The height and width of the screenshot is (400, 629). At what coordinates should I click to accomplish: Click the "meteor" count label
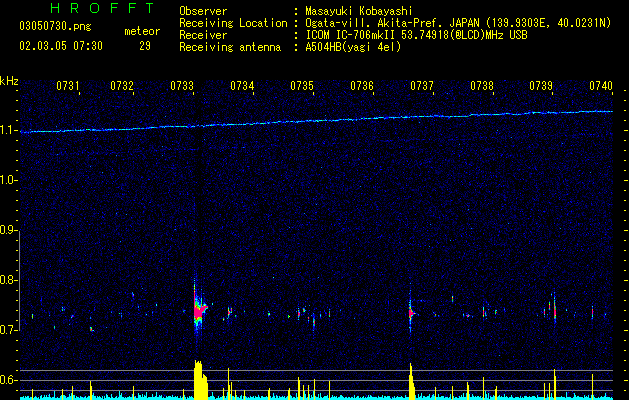pos(142,31)
